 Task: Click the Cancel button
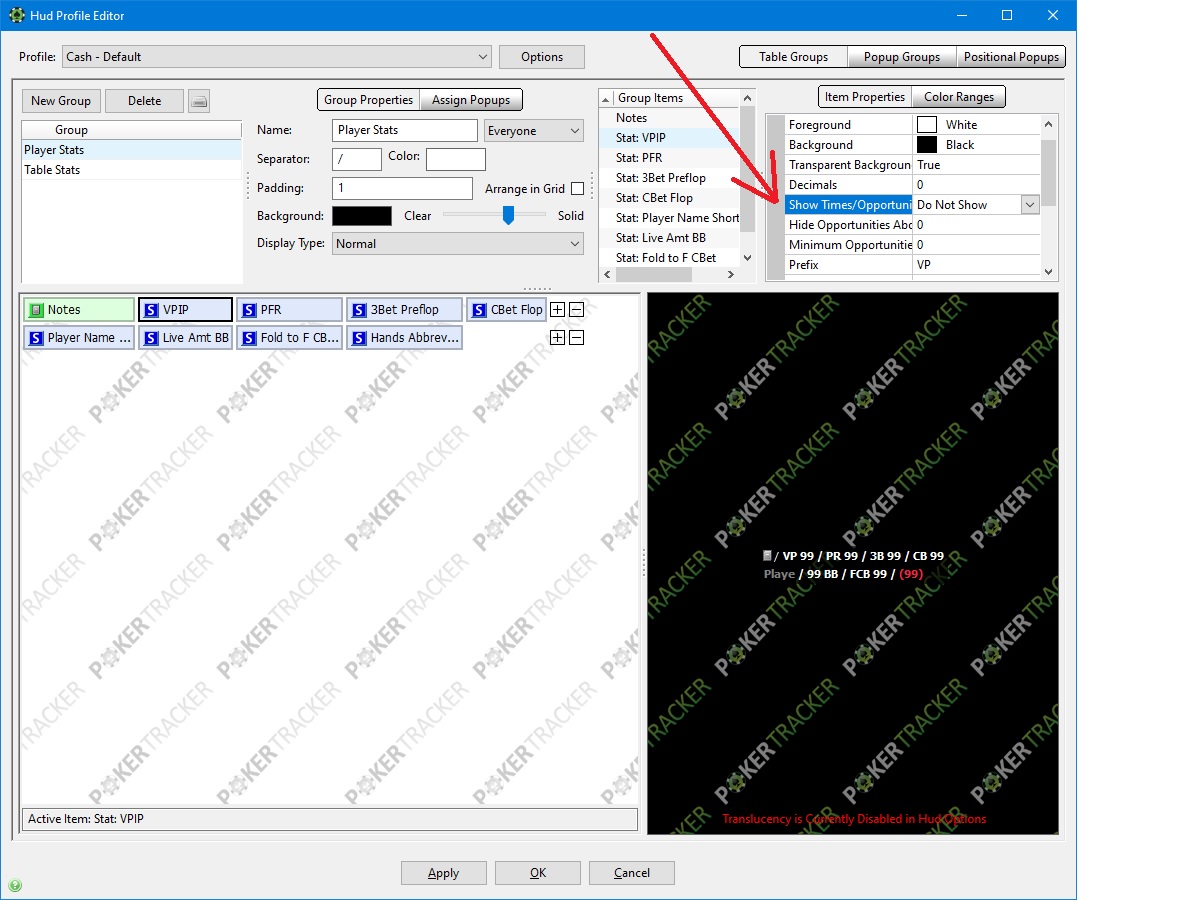tap(632, 873)
